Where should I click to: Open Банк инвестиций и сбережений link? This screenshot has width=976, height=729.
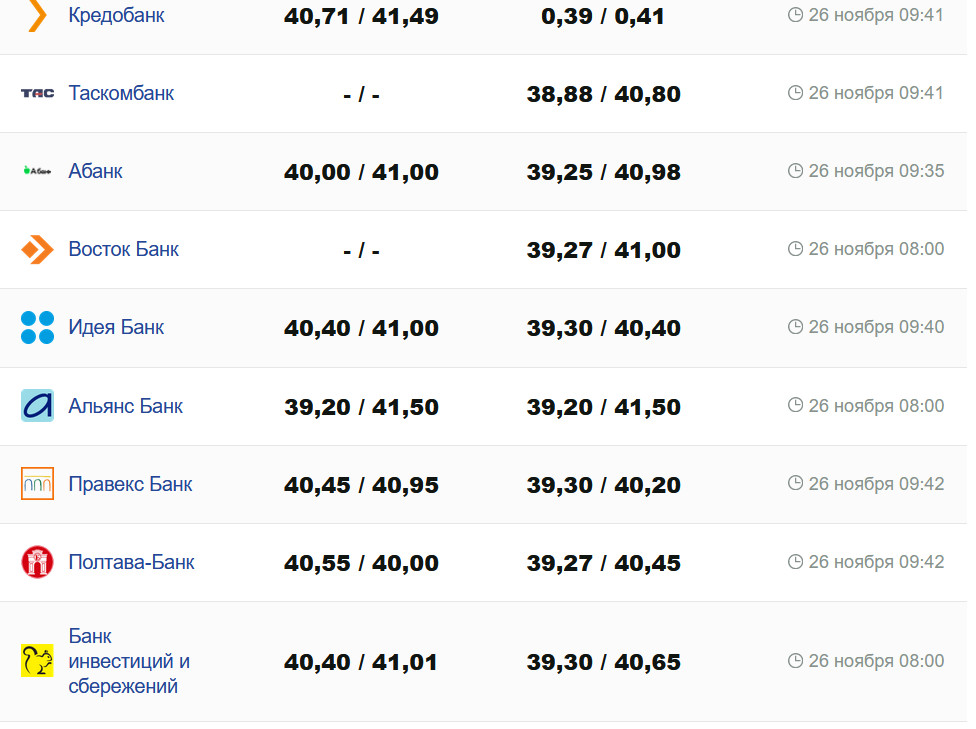128,661
